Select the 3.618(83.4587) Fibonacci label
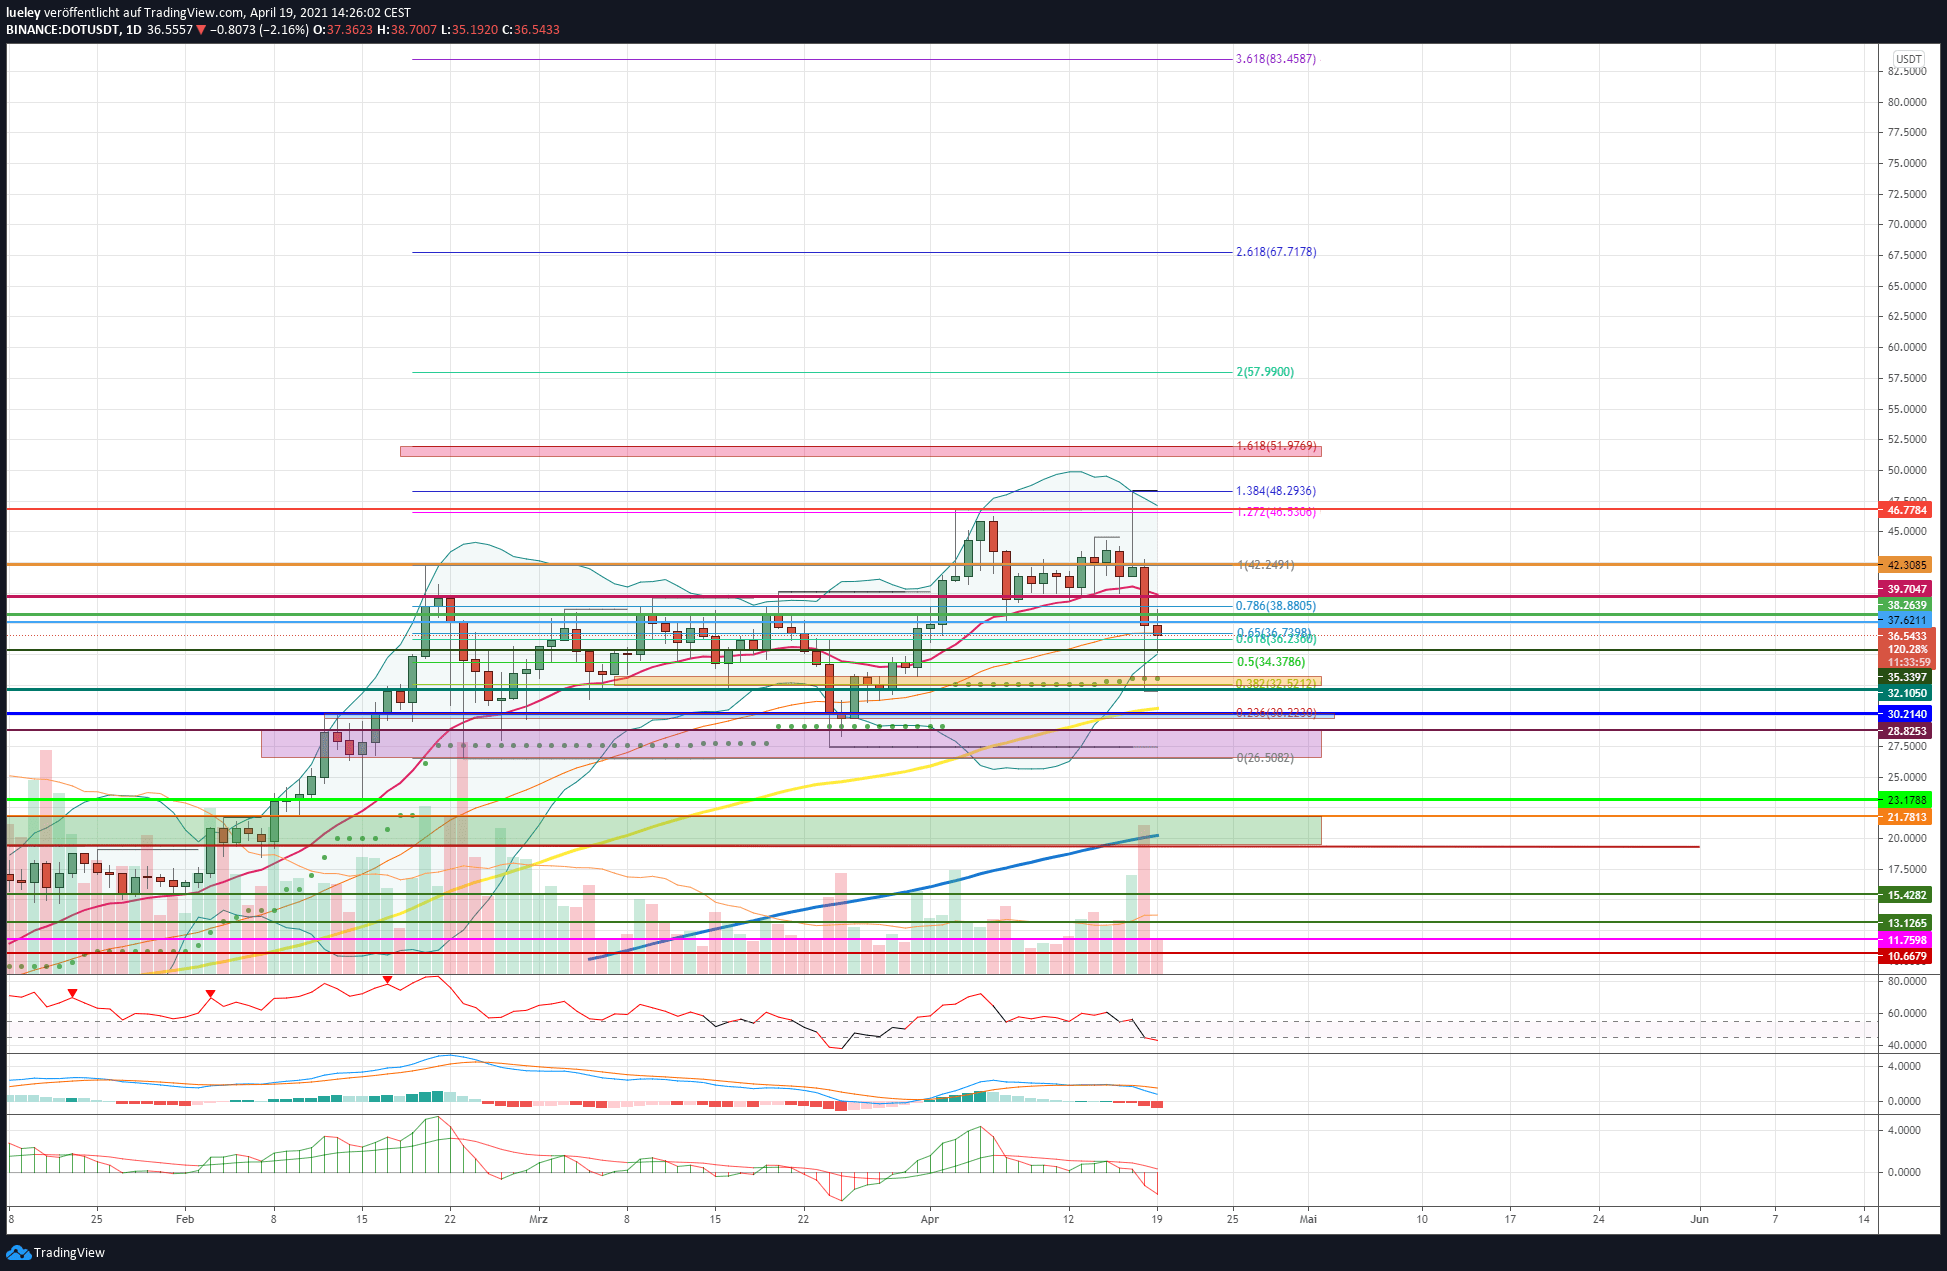Viewport: 1947px width, 1271px height. pos(1276,59)
